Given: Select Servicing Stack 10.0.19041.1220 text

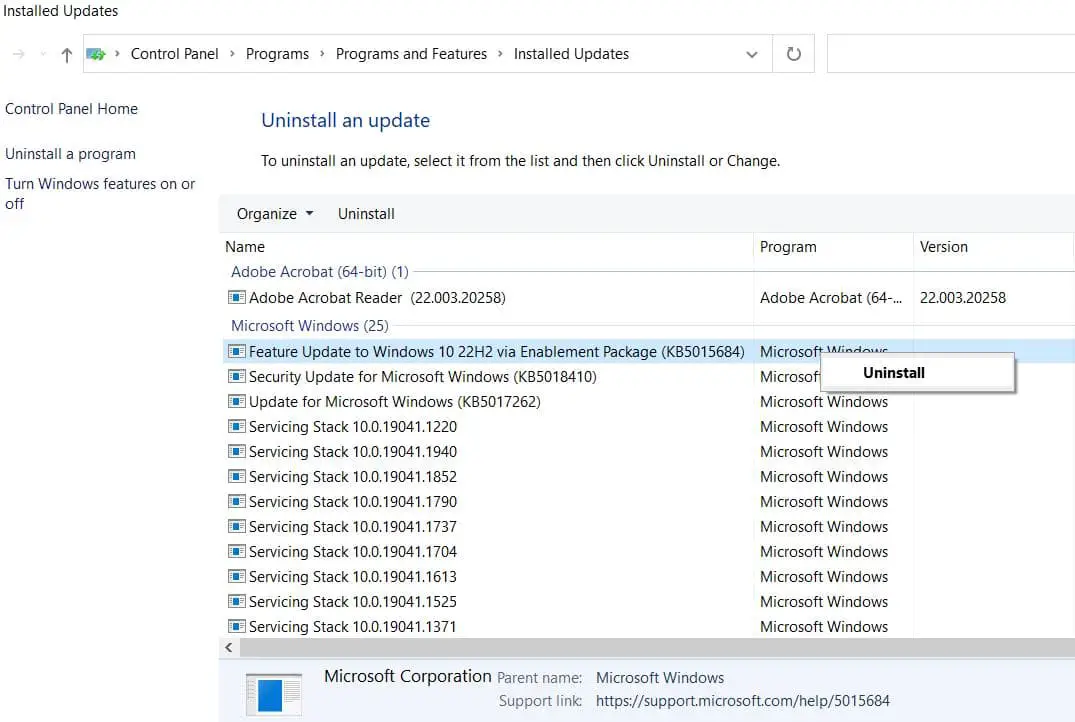Looking at the screenshot, I should 352,426.
